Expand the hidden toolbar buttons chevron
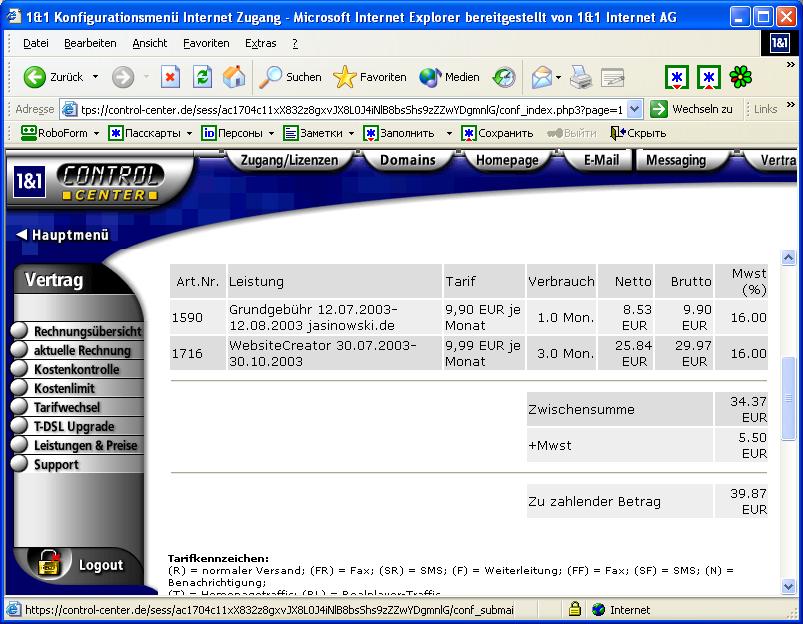Screen dimensions: 803x624 tap(790, 65)
